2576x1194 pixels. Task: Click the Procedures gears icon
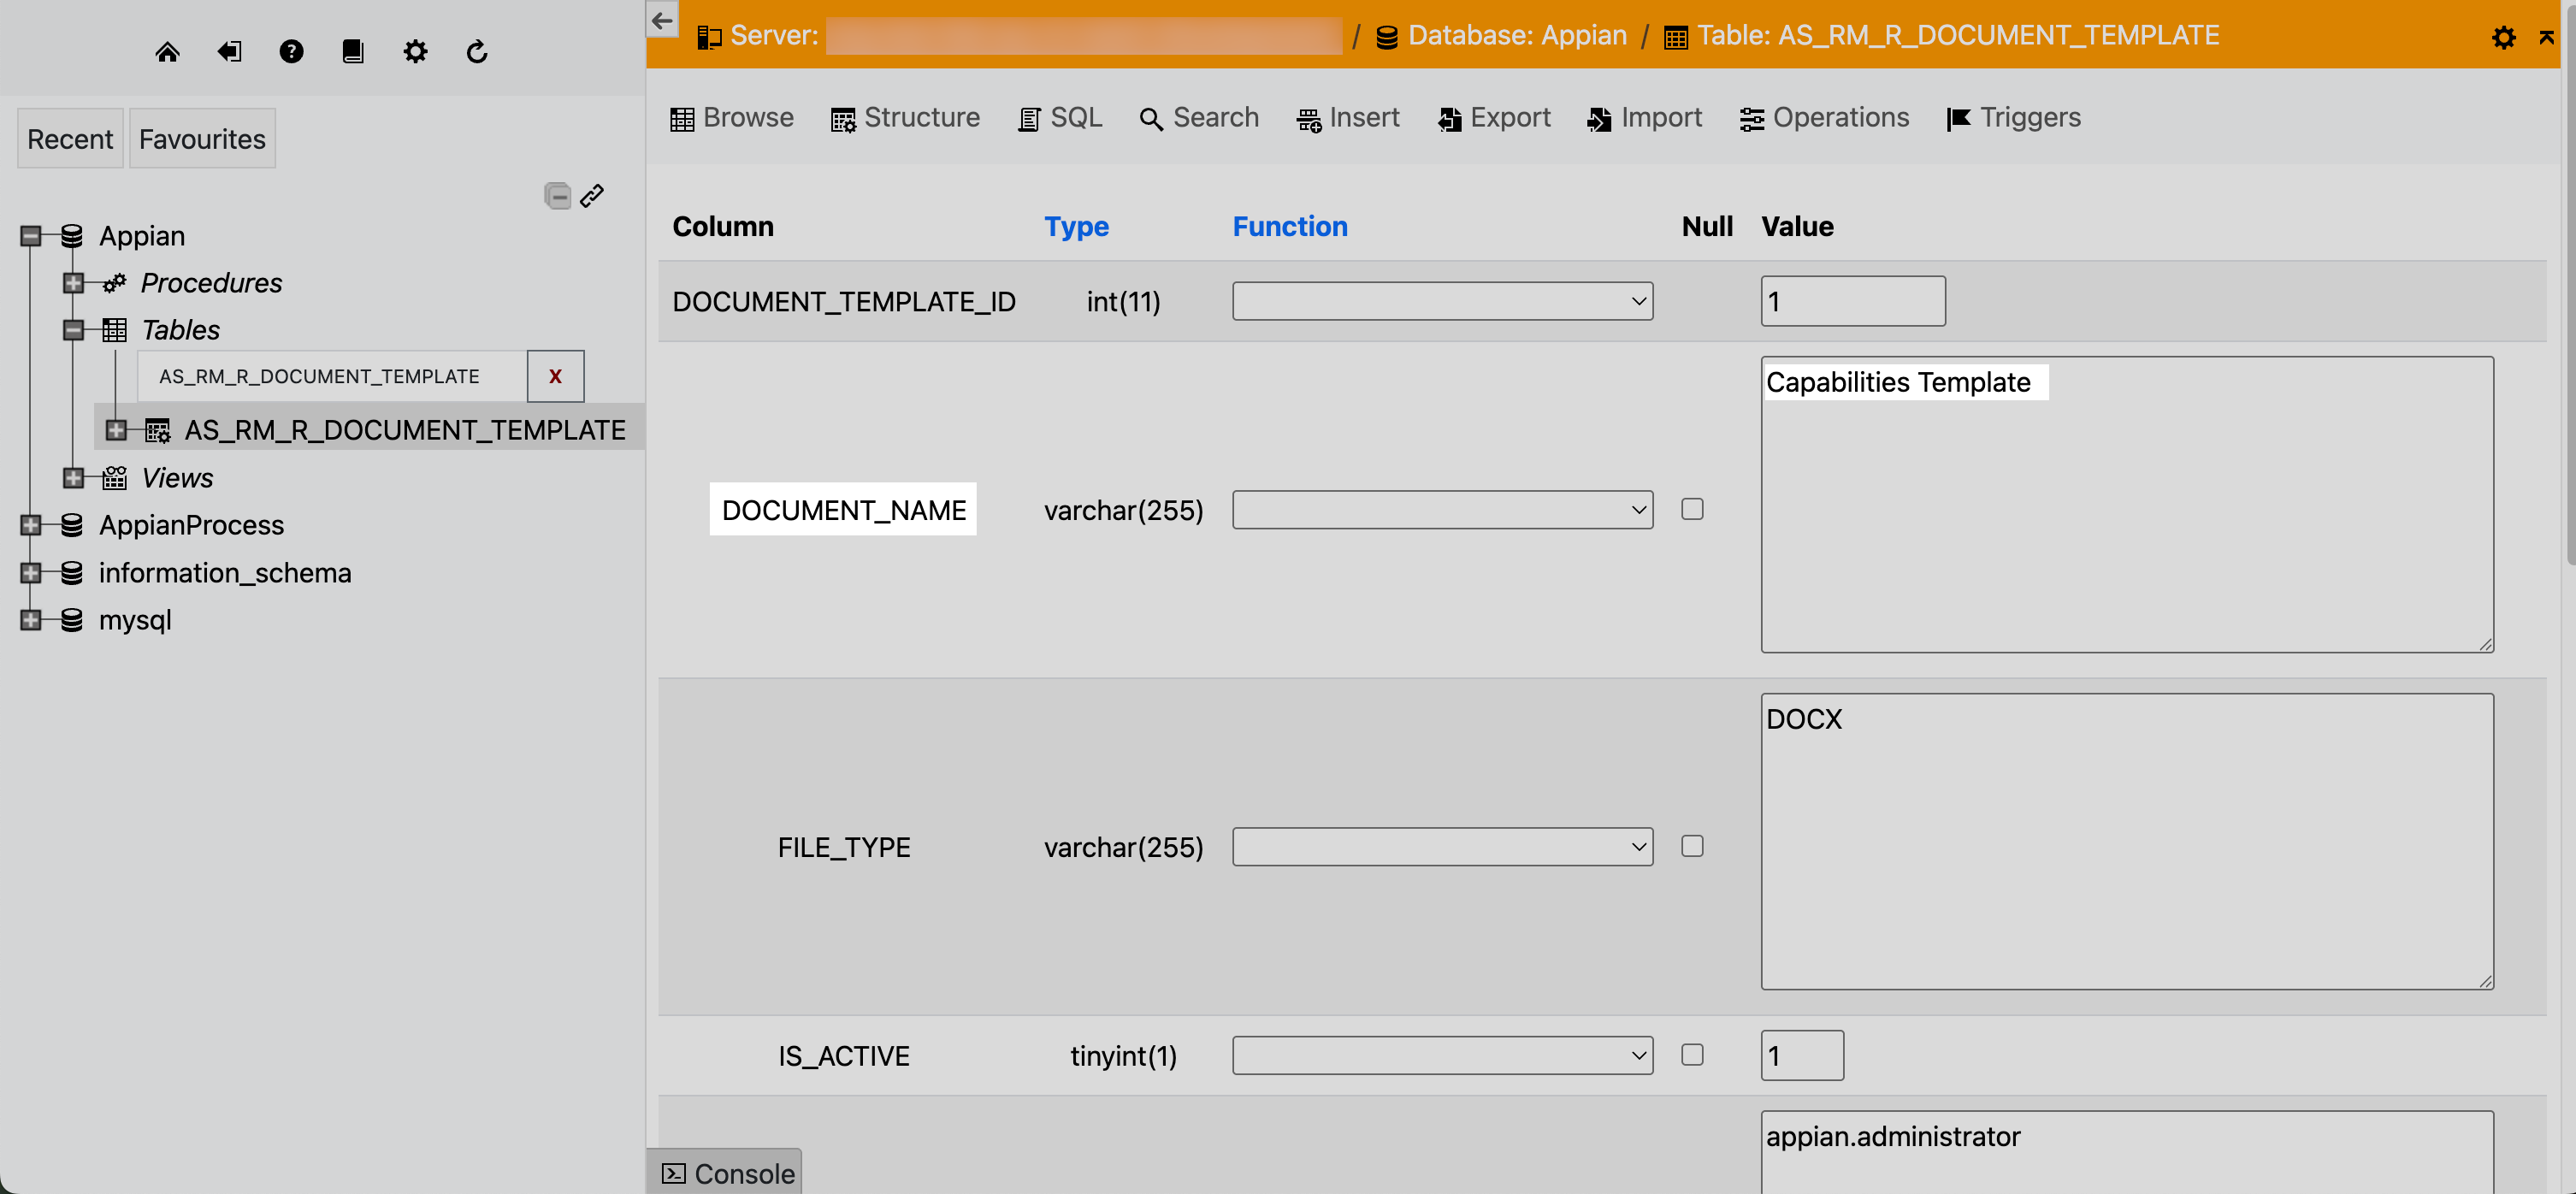coord(114,283)
